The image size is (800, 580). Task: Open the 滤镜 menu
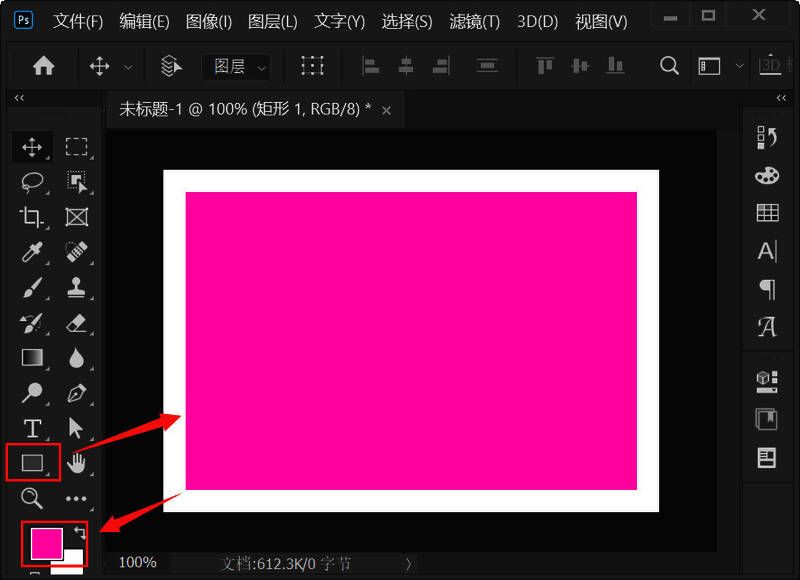474,20
